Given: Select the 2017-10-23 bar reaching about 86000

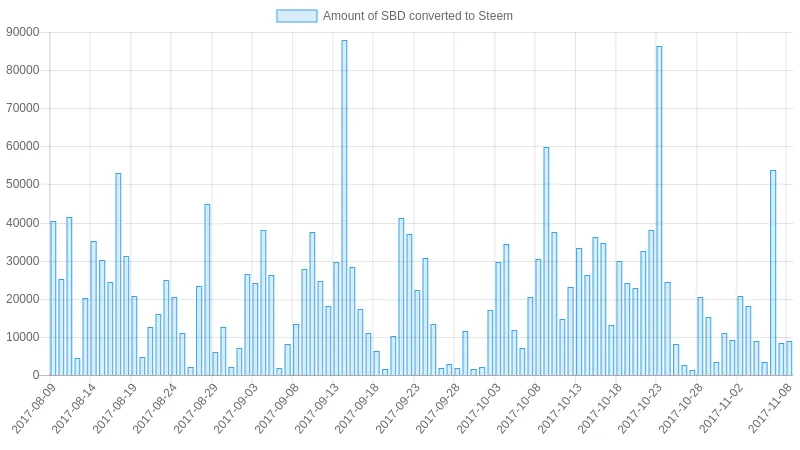Looking at the screenshot, I should (x=659, y=211).
